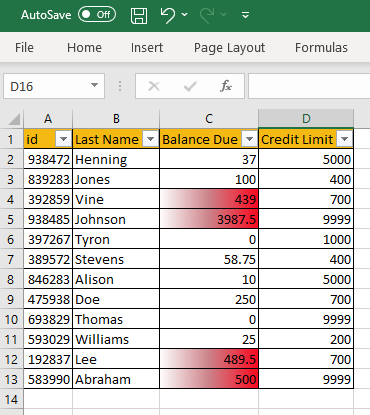Viewport: 370px width, 415px height.
Task: Click the cell containing Doe
Action: 116,299
